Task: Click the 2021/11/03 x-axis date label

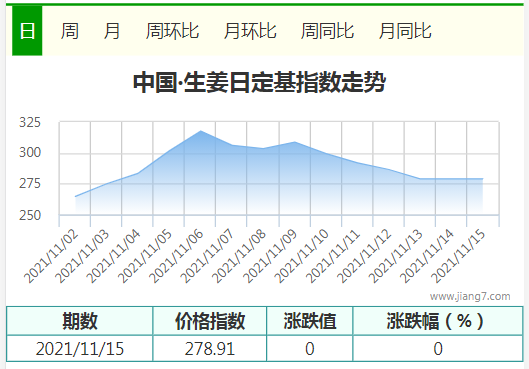Action: point(82,256)
